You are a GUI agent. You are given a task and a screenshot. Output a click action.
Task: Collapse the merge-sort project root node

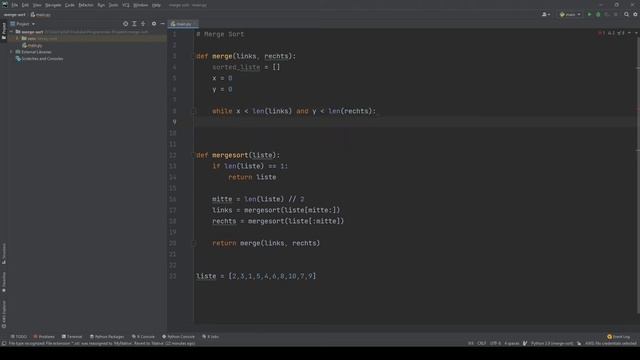12,32
